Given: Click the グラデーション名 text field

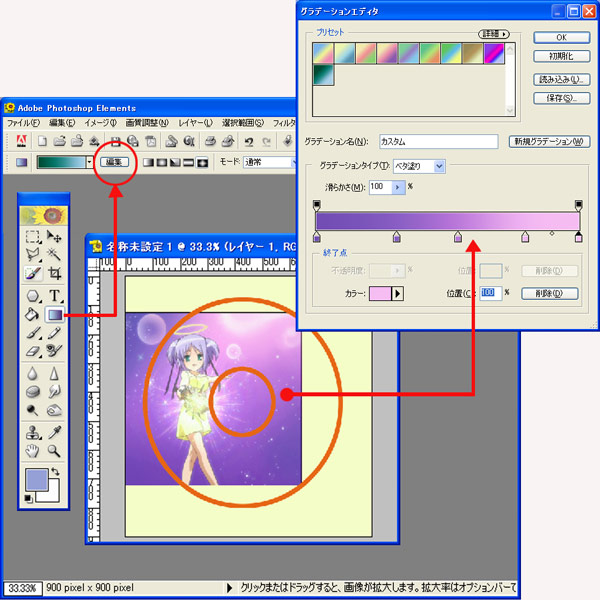Looking at the screenshot, I should 439,142.
